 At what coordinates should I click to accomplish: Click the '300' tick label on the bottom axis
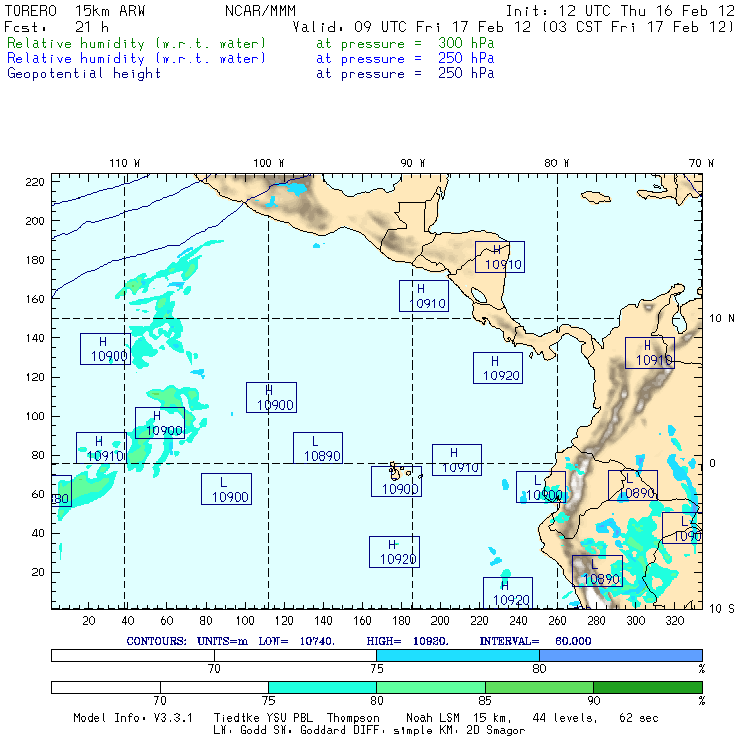point(635,621)
